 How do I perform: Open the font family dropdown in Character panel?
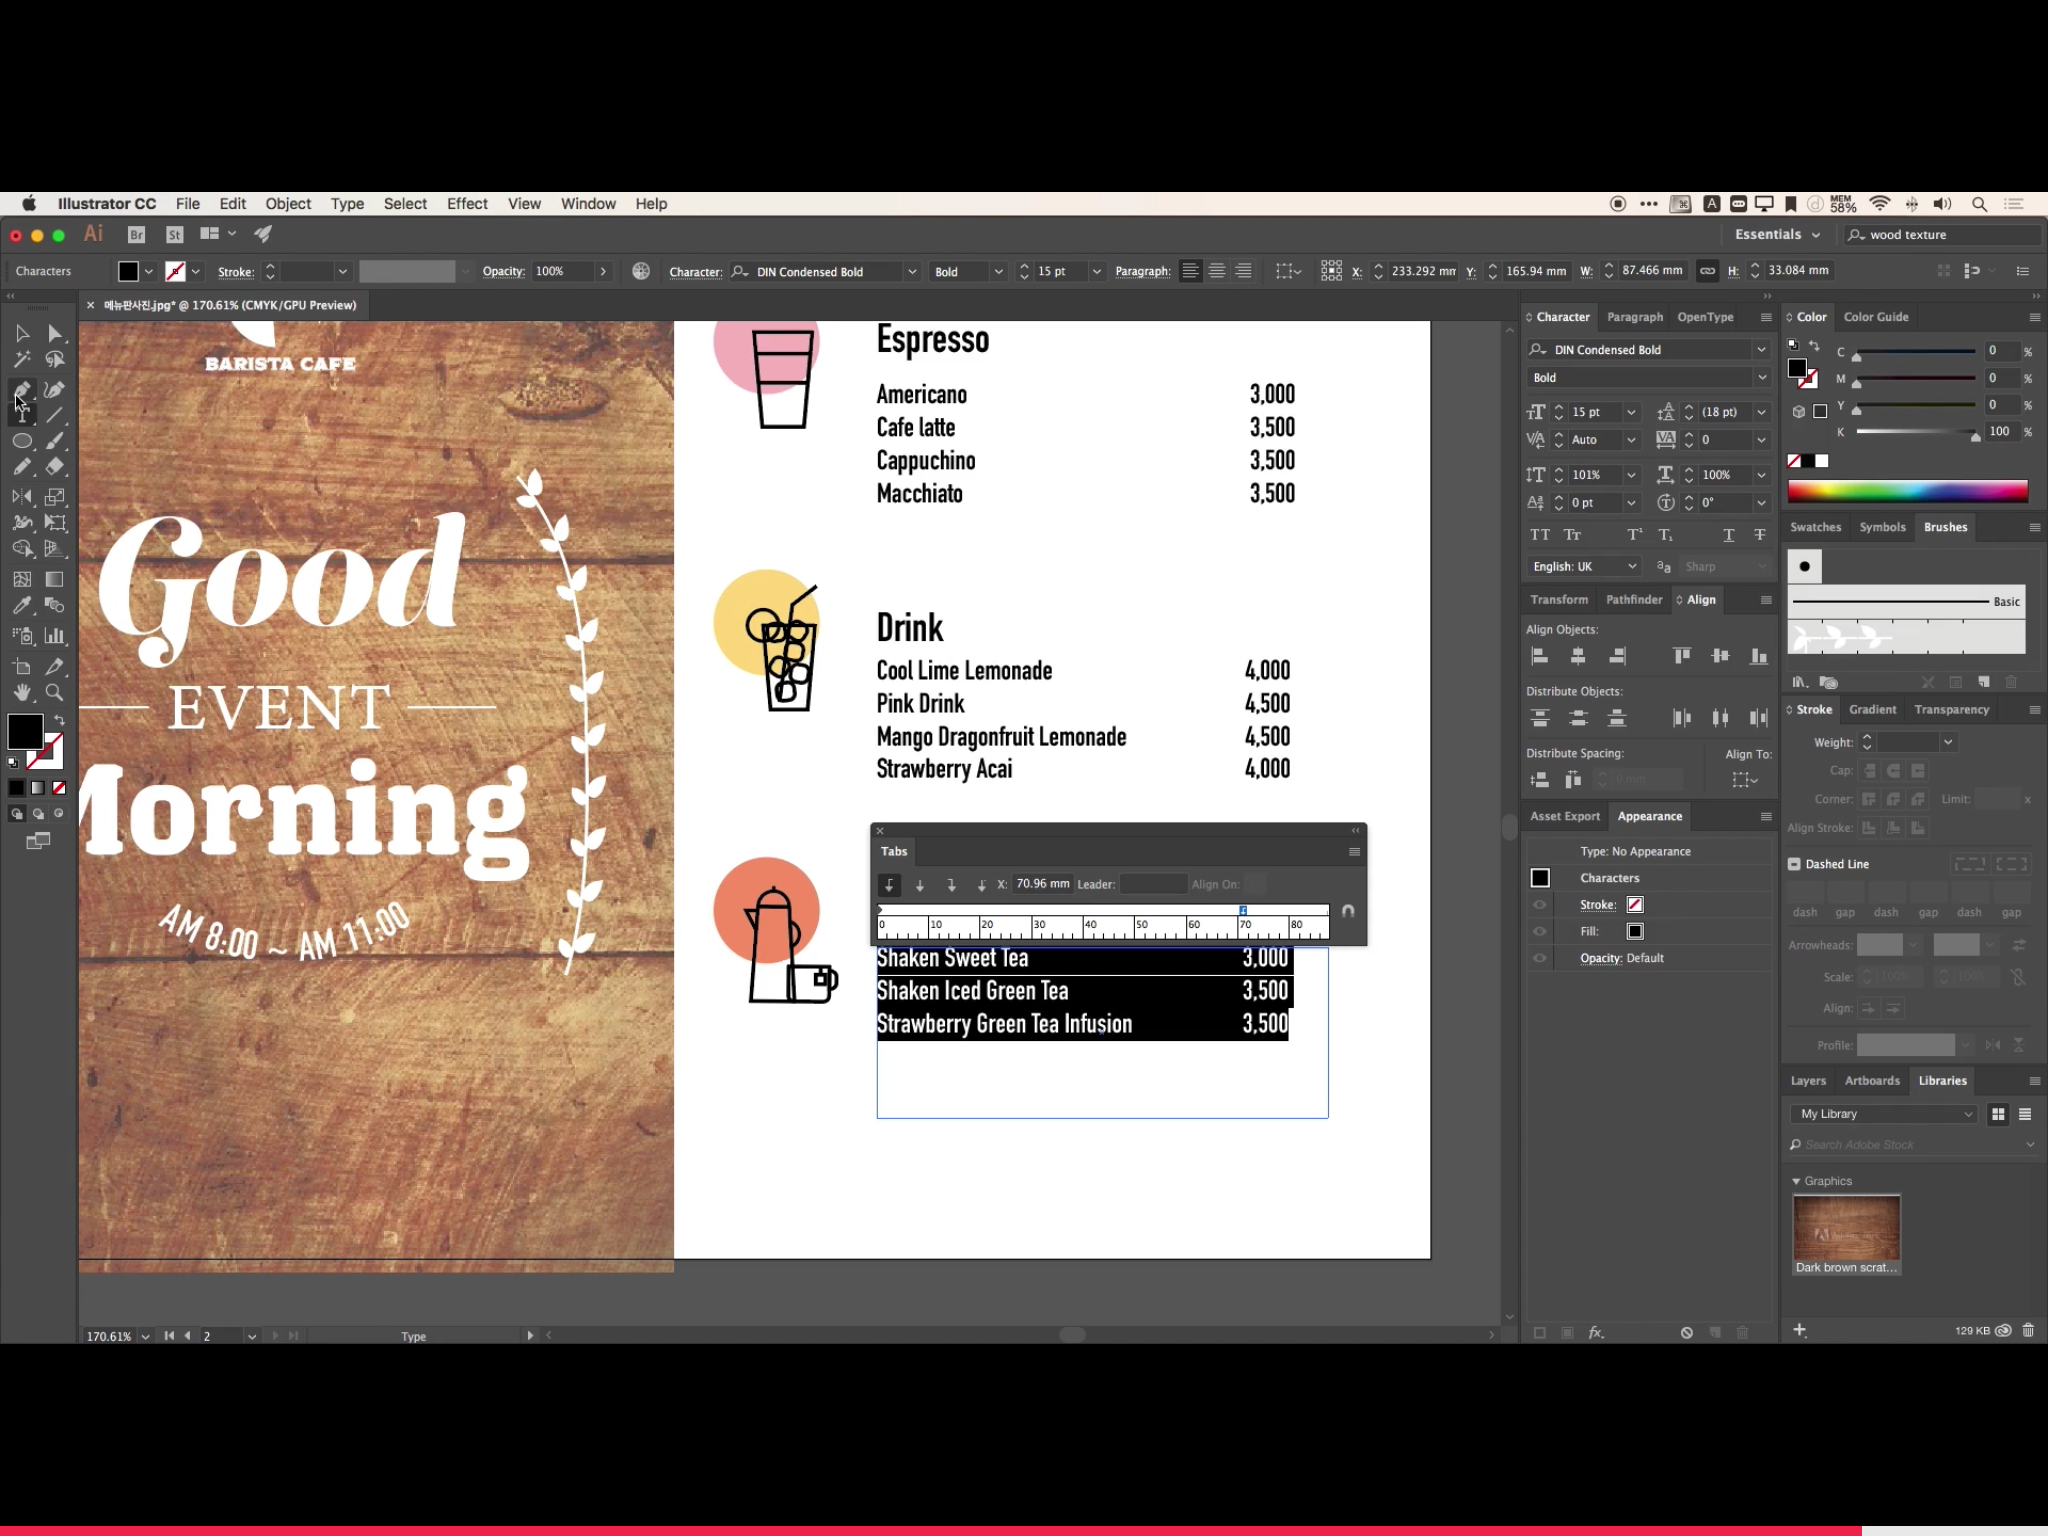[1761, 350]
